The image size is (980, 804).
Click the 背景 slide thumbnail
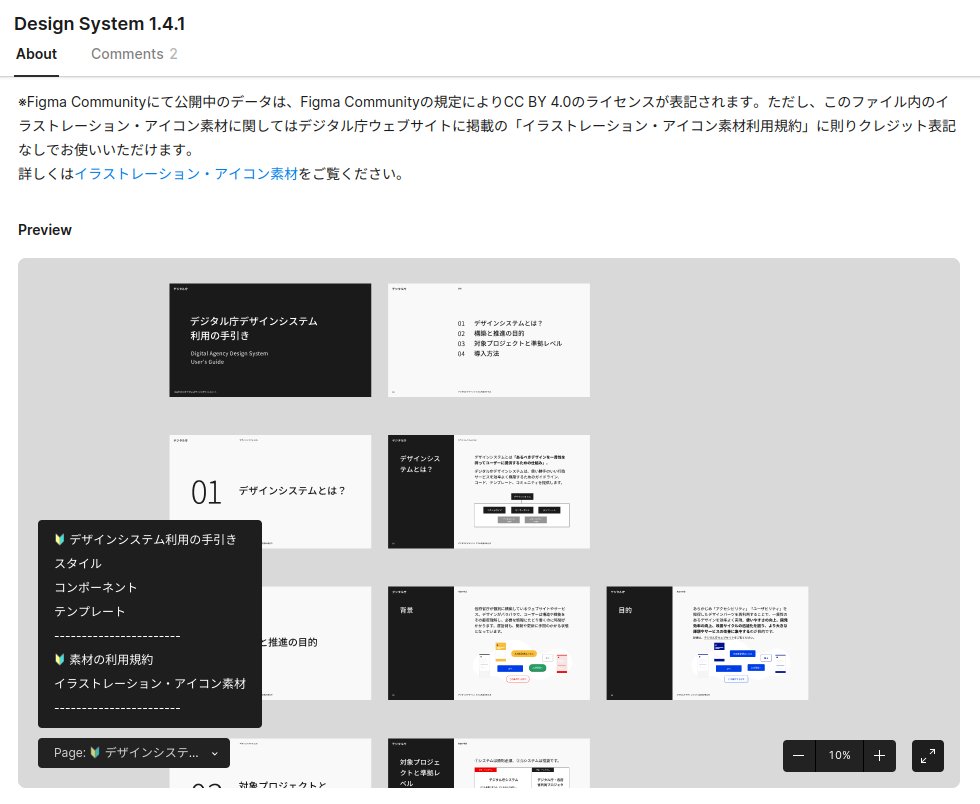pyautogui.click(x=489, y=643)
